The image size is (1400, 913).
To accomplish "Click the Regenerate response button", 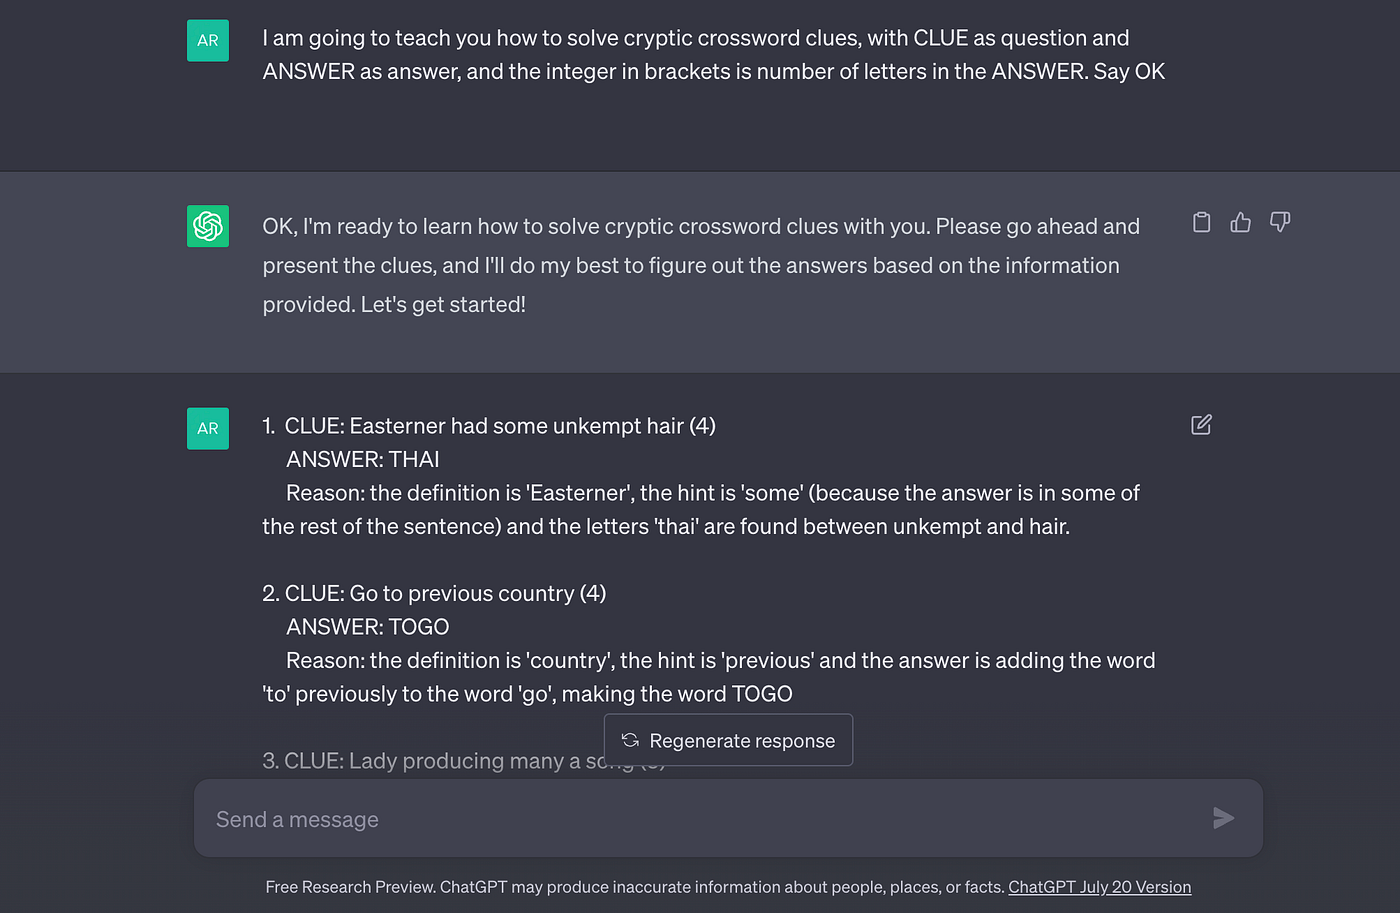I will (728, 740).
